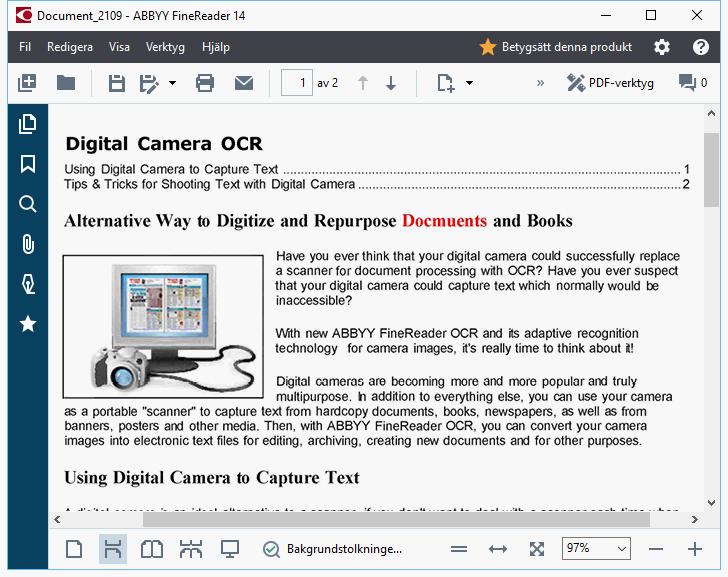Open the Verktyg menu
Screen dimensions: 728x577
[165, 47]
